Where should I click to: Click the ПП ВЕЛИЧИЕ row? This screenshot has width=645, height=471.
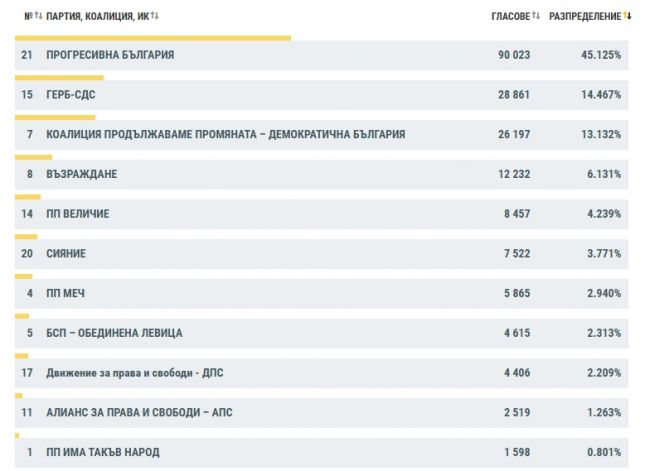78,214
